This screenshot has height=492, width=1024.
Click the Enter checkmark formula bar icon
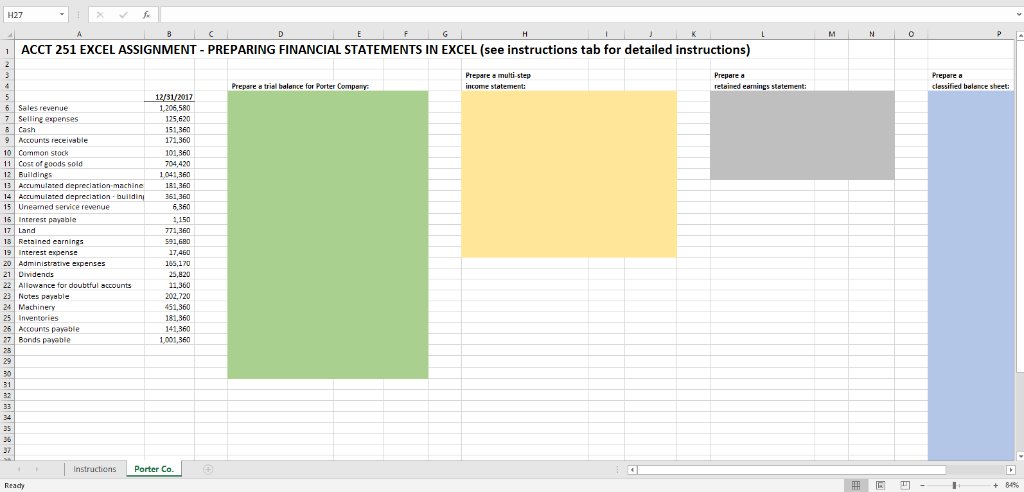pos(123,14)
